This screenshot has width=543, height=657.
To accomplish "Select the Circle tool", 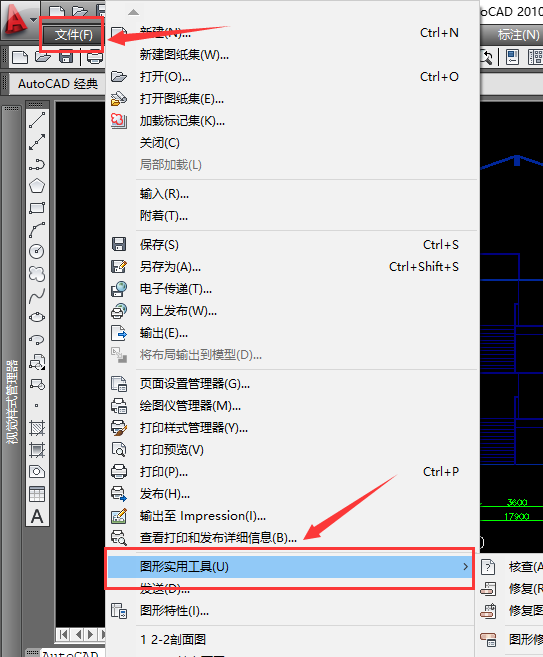I will (37, 251).
